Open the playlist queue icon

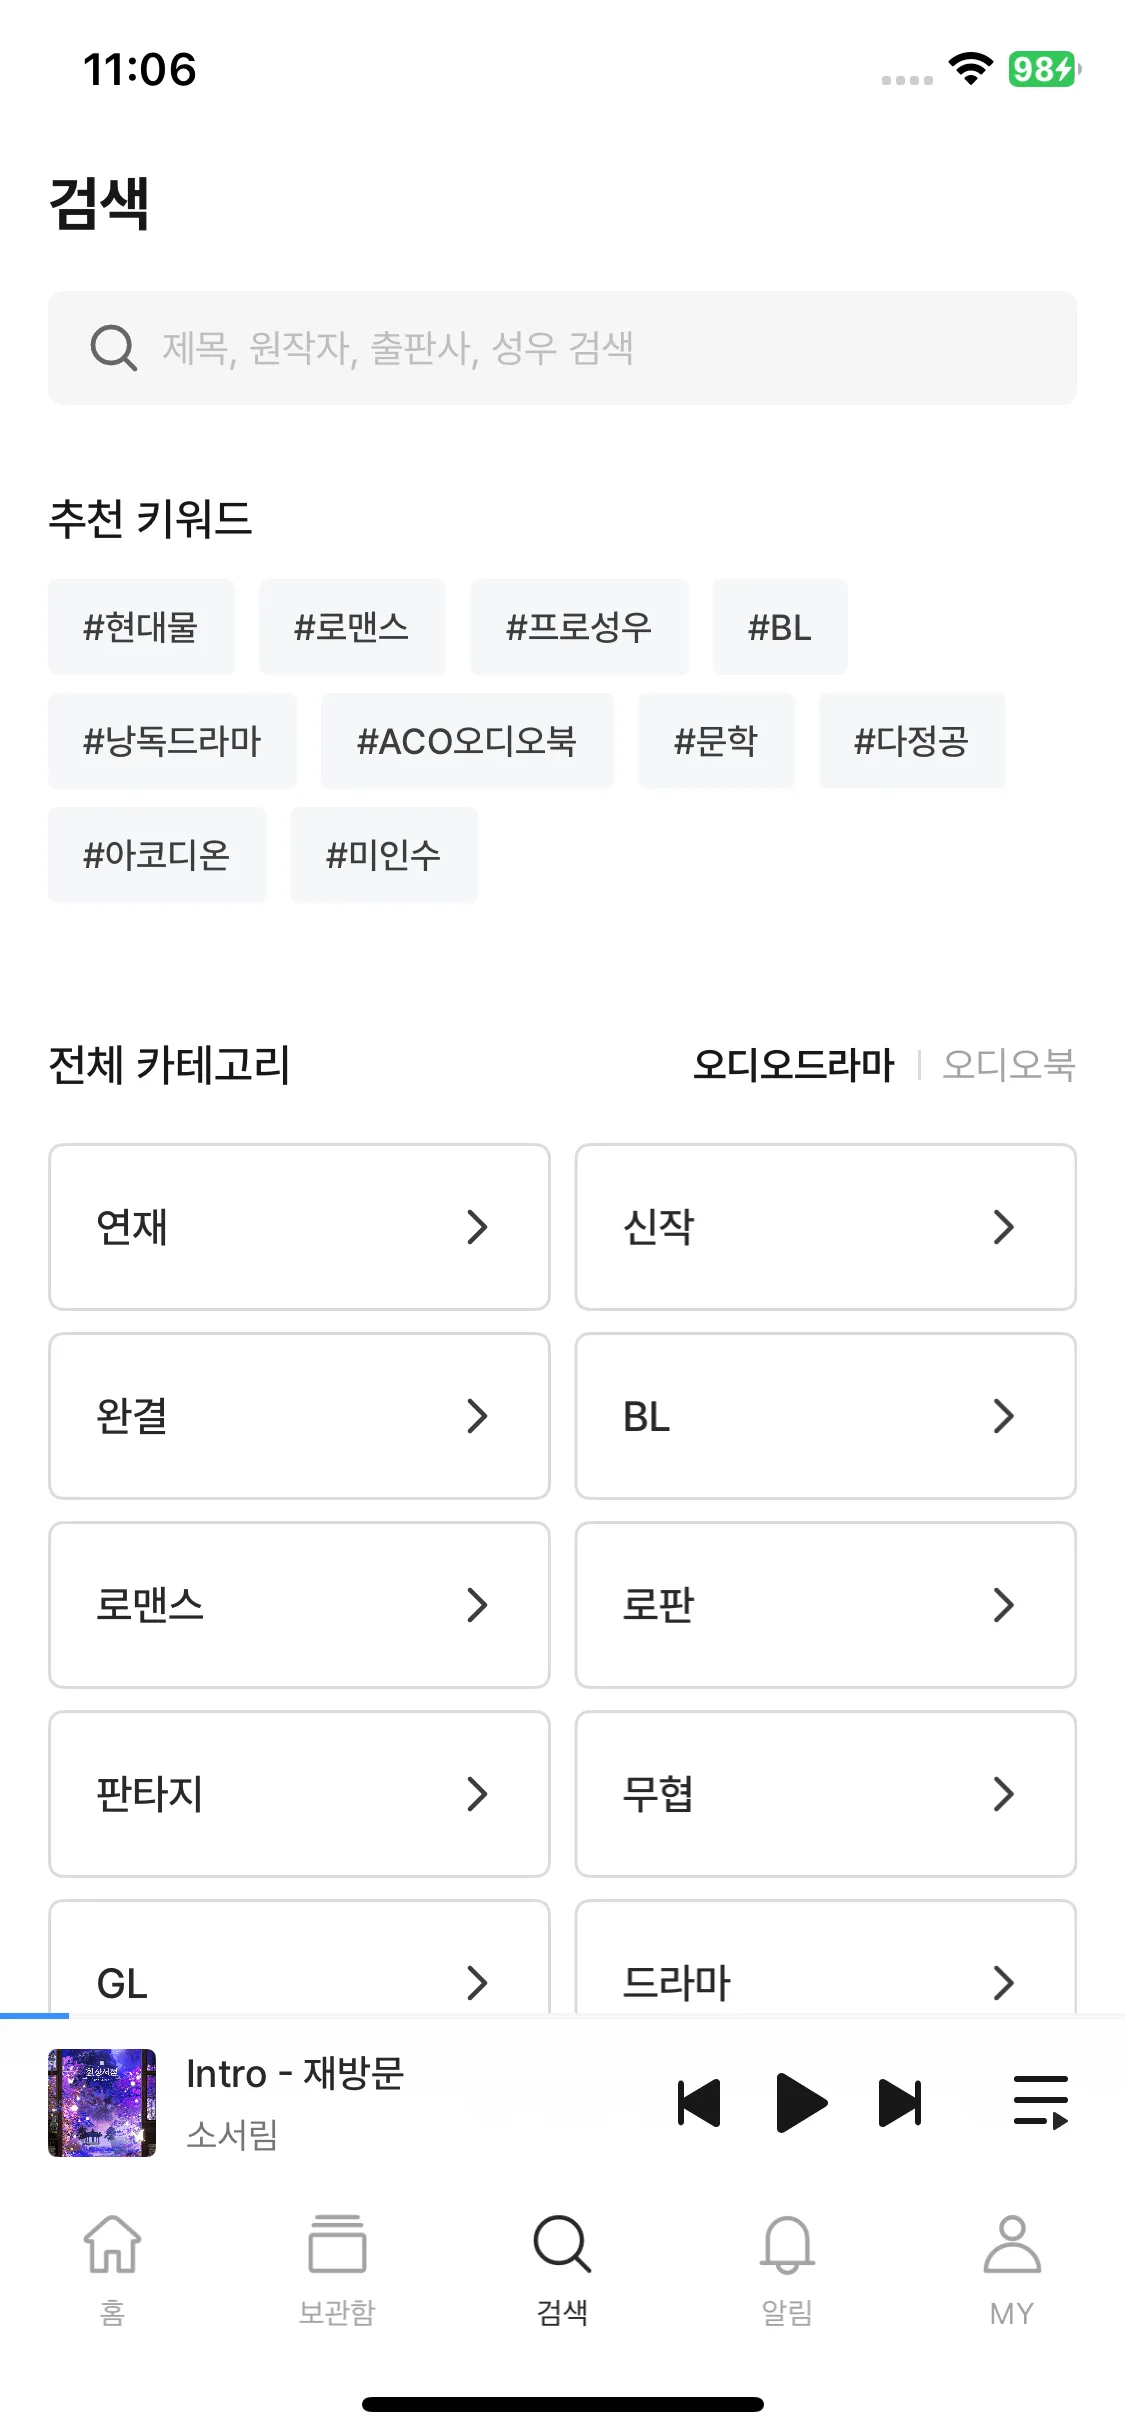[1041, 2102]
